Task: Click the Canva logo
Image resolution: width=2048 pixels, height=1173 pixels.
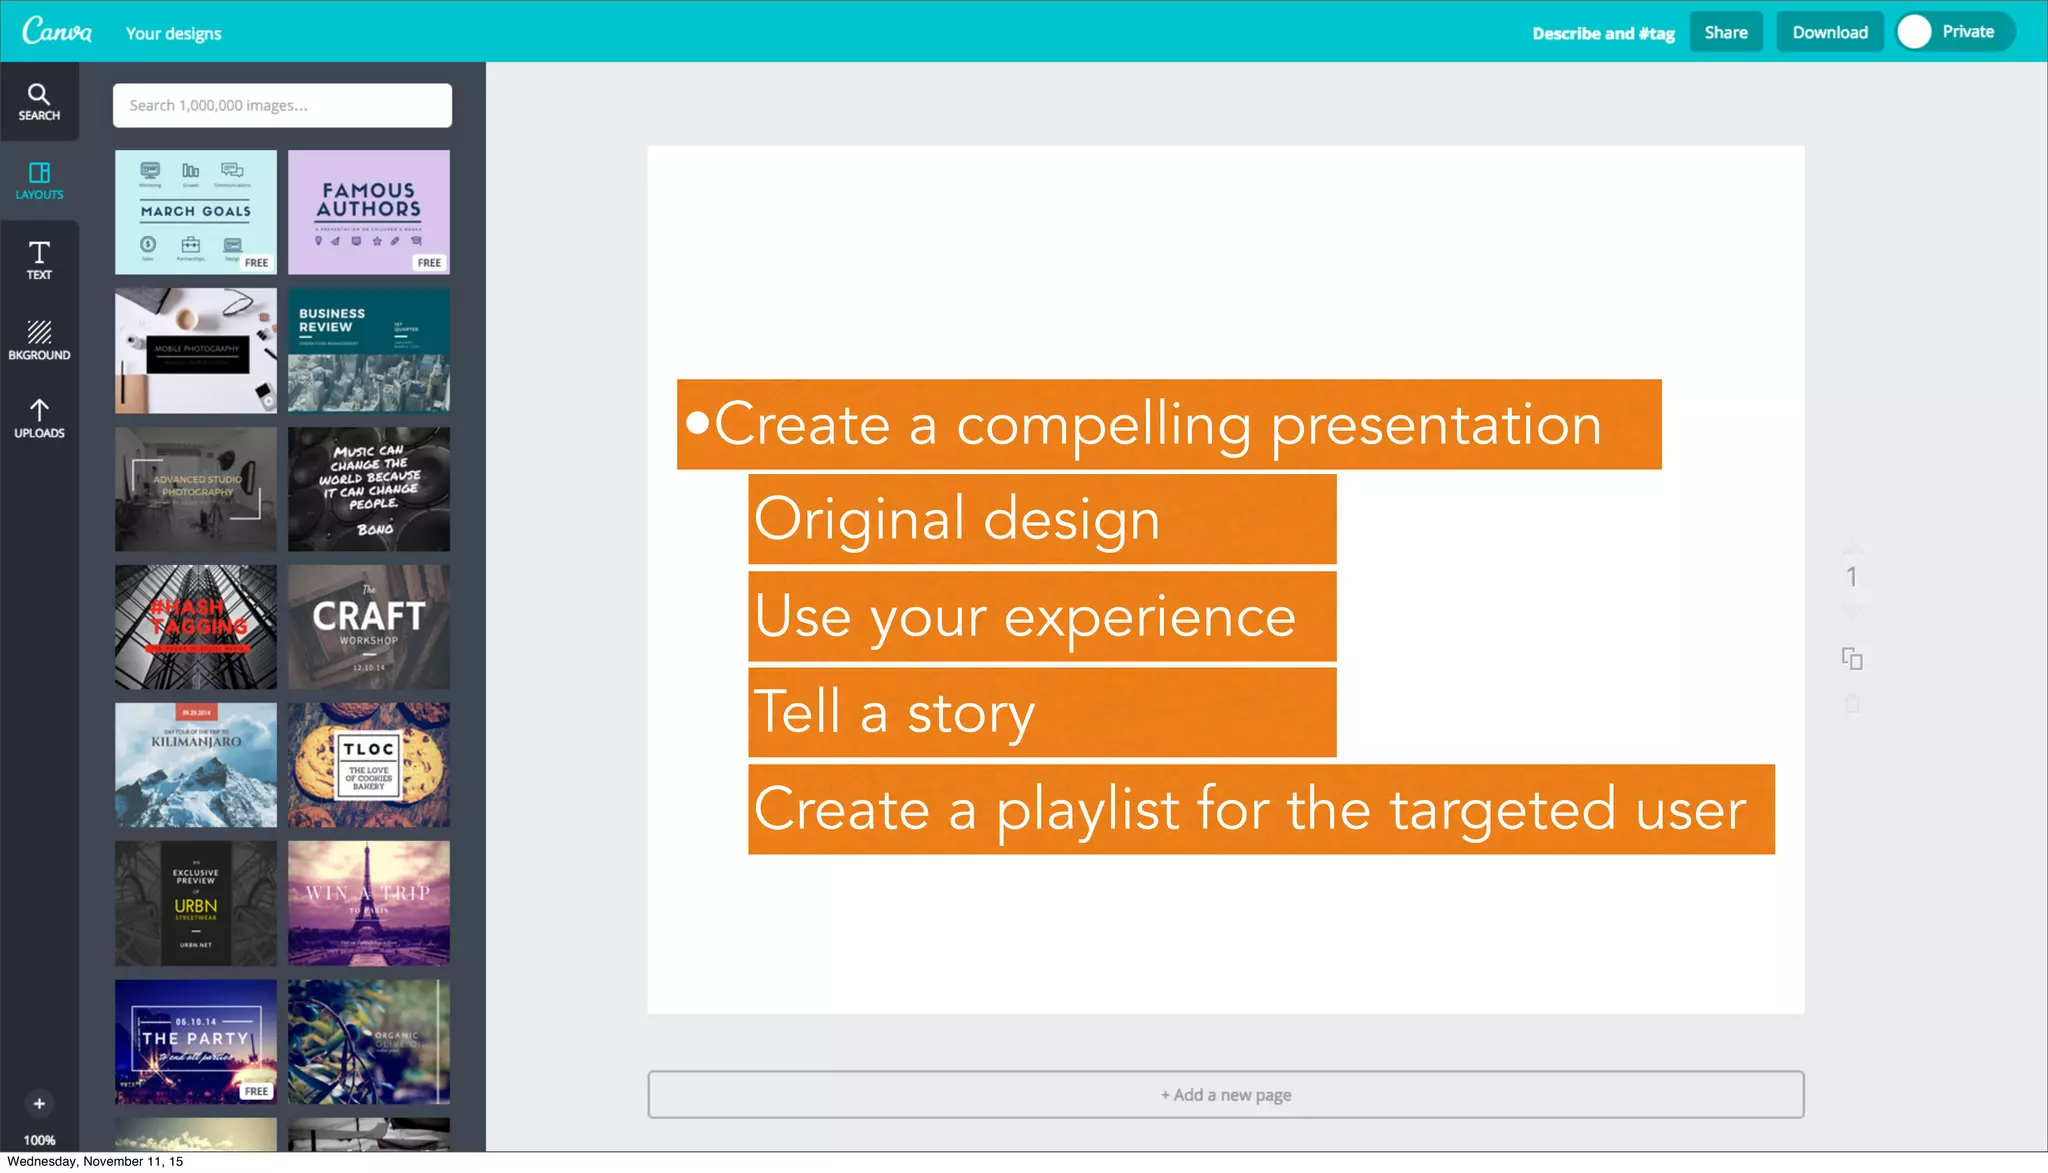Action: tap(57, 31)
